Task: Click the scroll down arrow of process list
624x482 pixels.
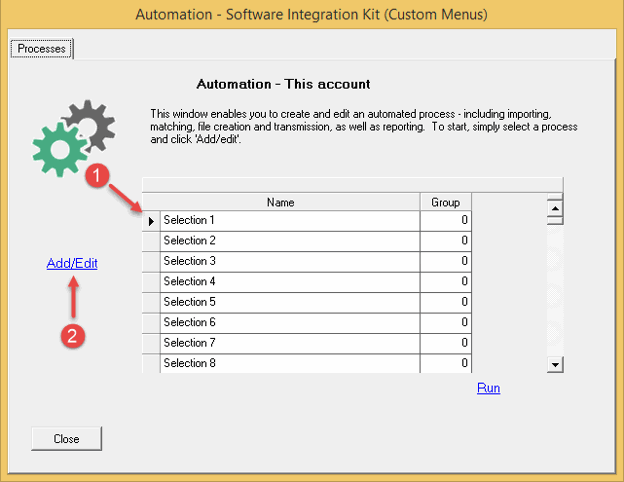Action: (x=555, y=364)
